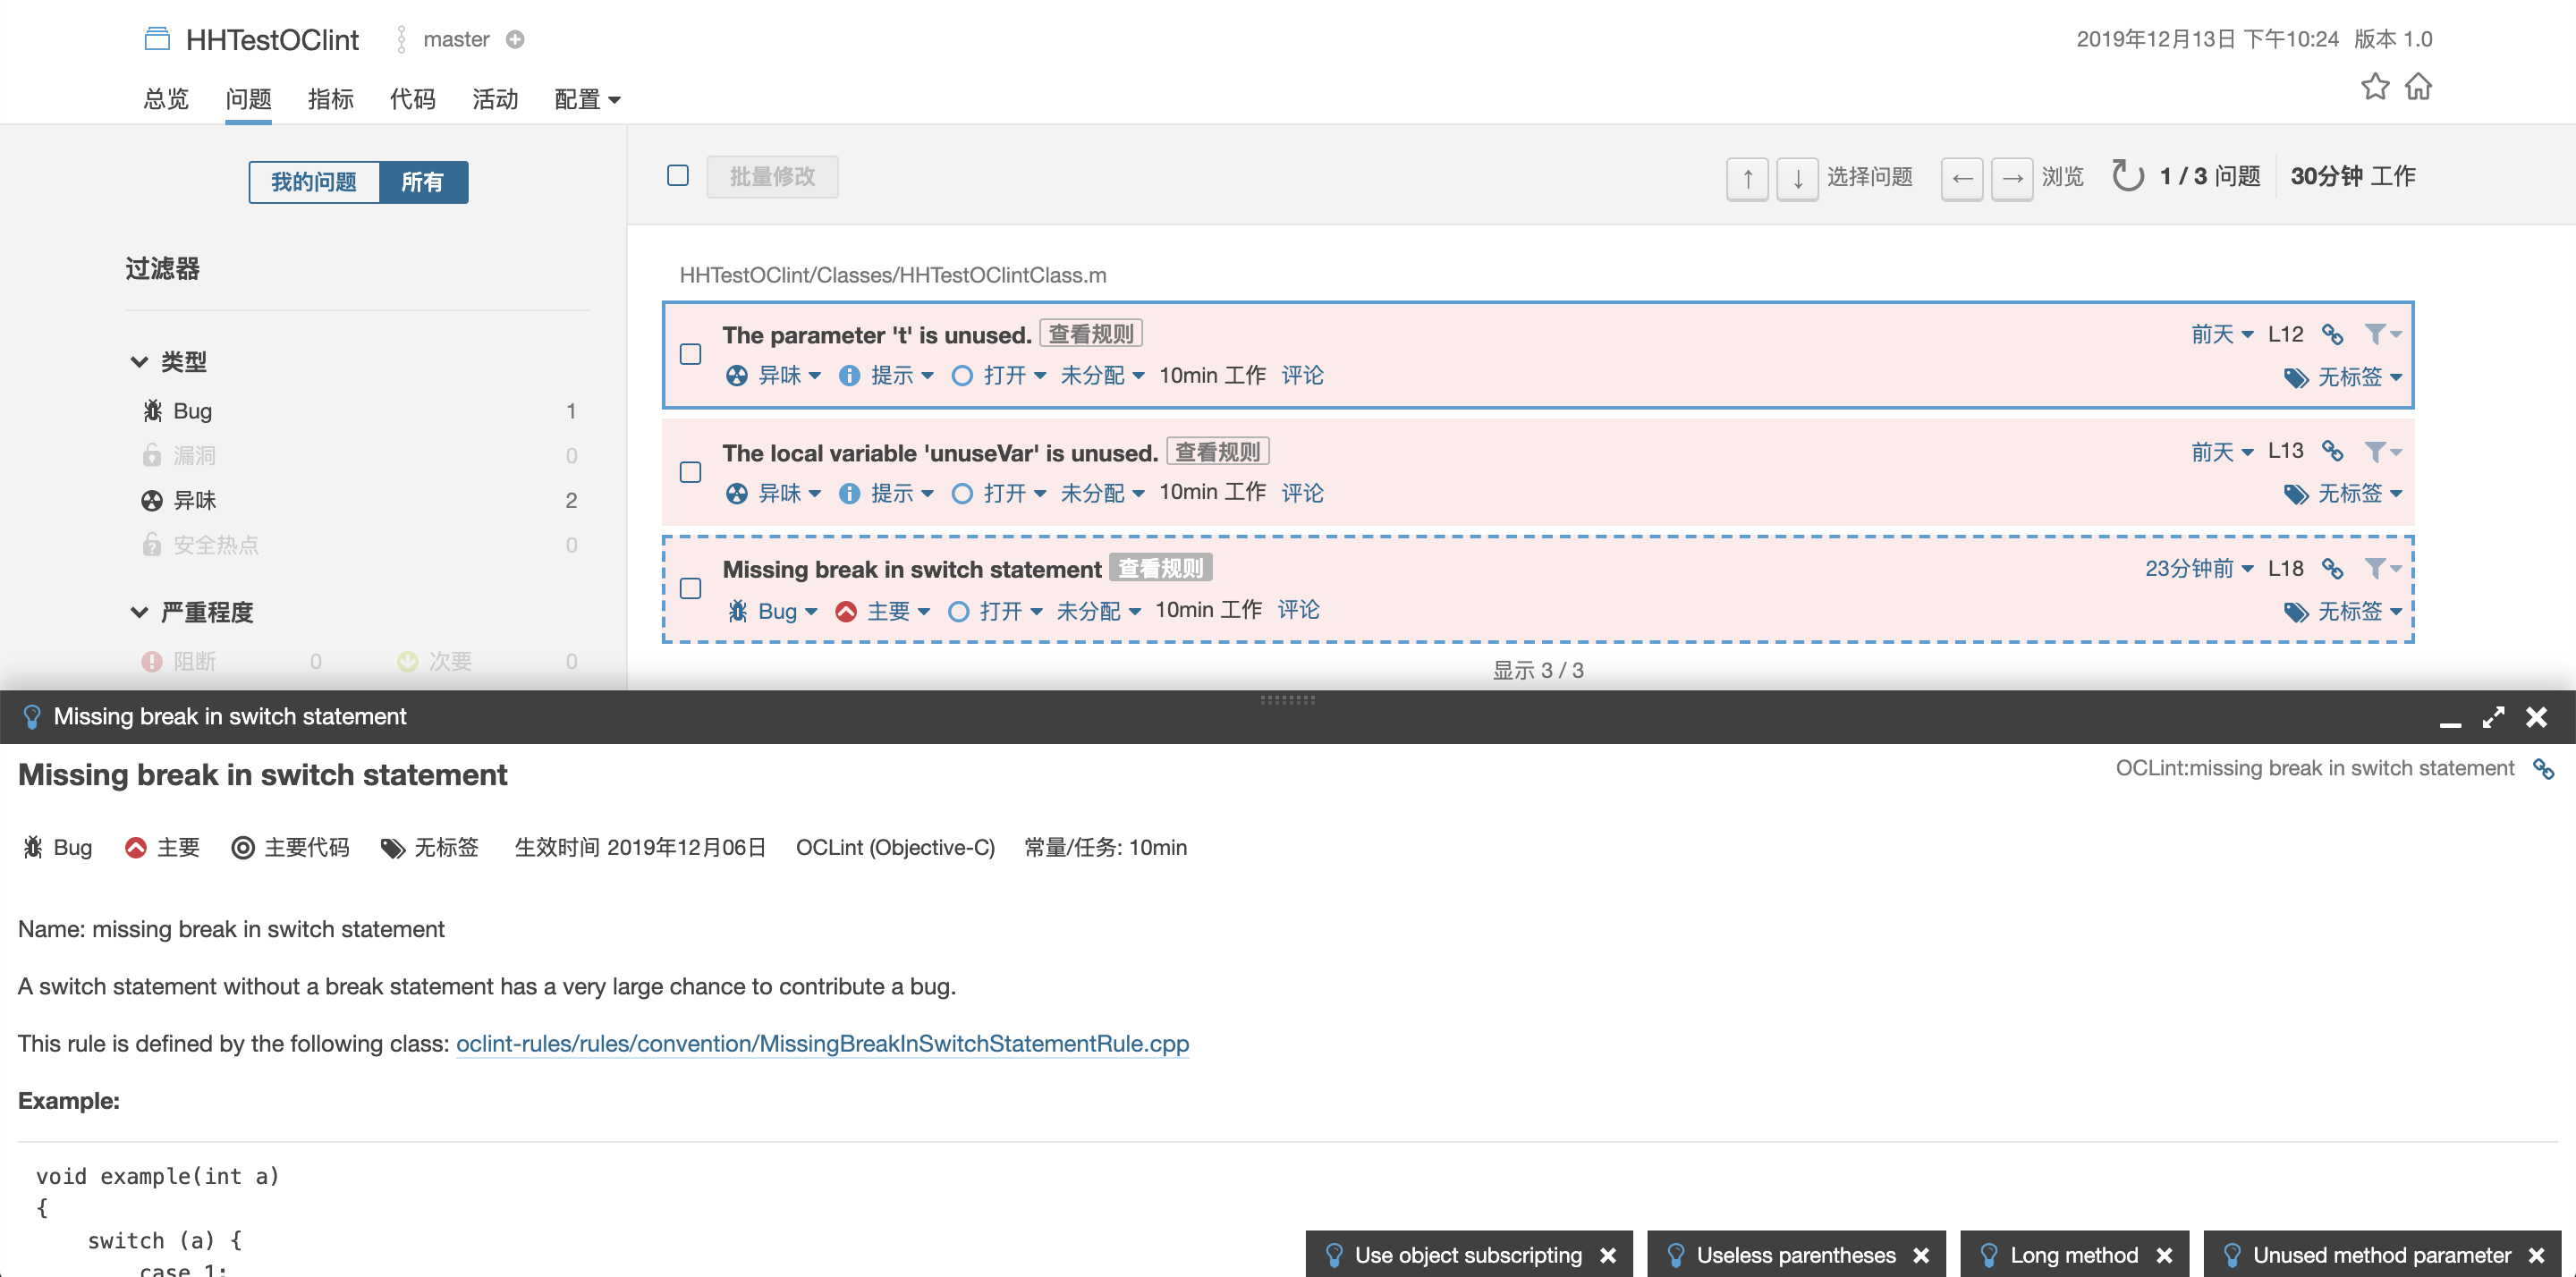
Task: Click the favorite star icon
Action: (2375, 87)
